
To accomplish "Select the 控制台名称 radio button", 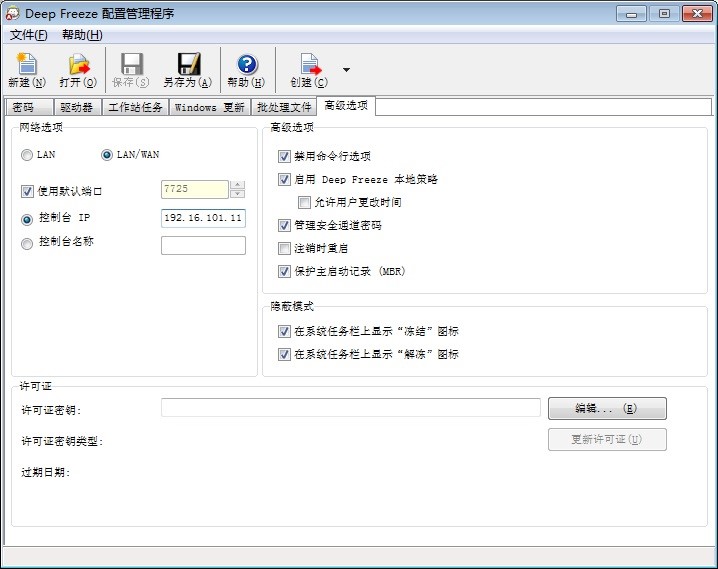I will click(27, 244).
